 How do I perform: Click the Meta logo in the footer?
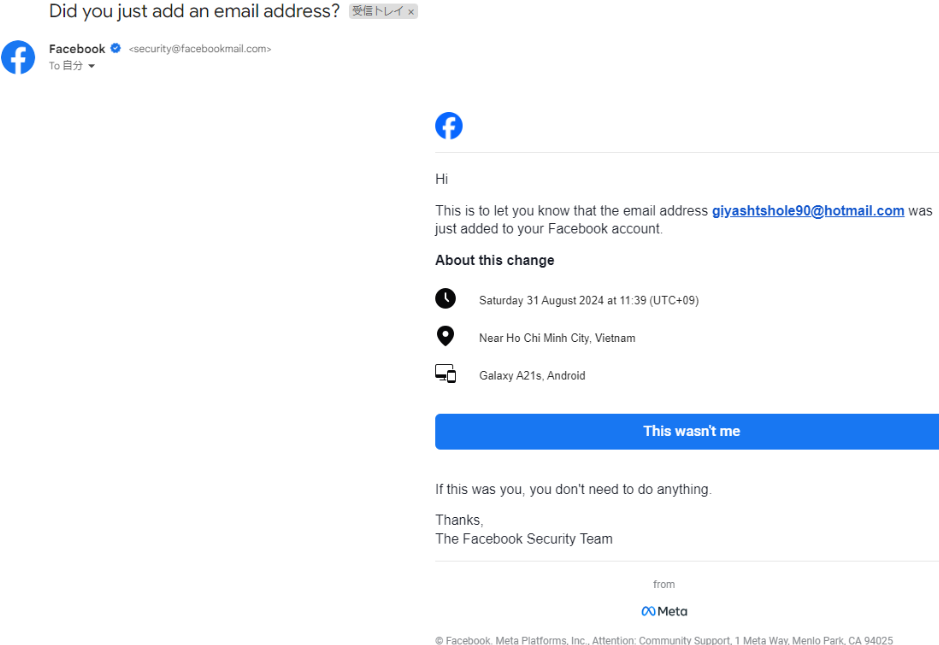click(664, 611)
